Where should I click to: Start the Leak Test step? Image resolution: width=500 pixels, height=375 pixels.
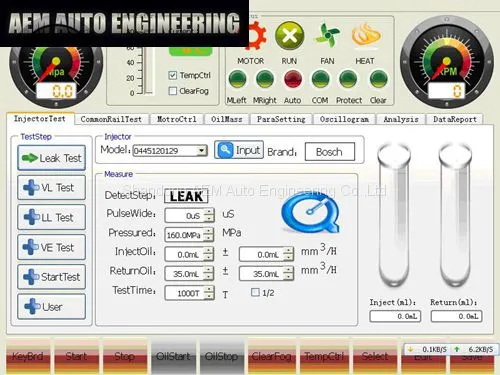pos(52,158)
